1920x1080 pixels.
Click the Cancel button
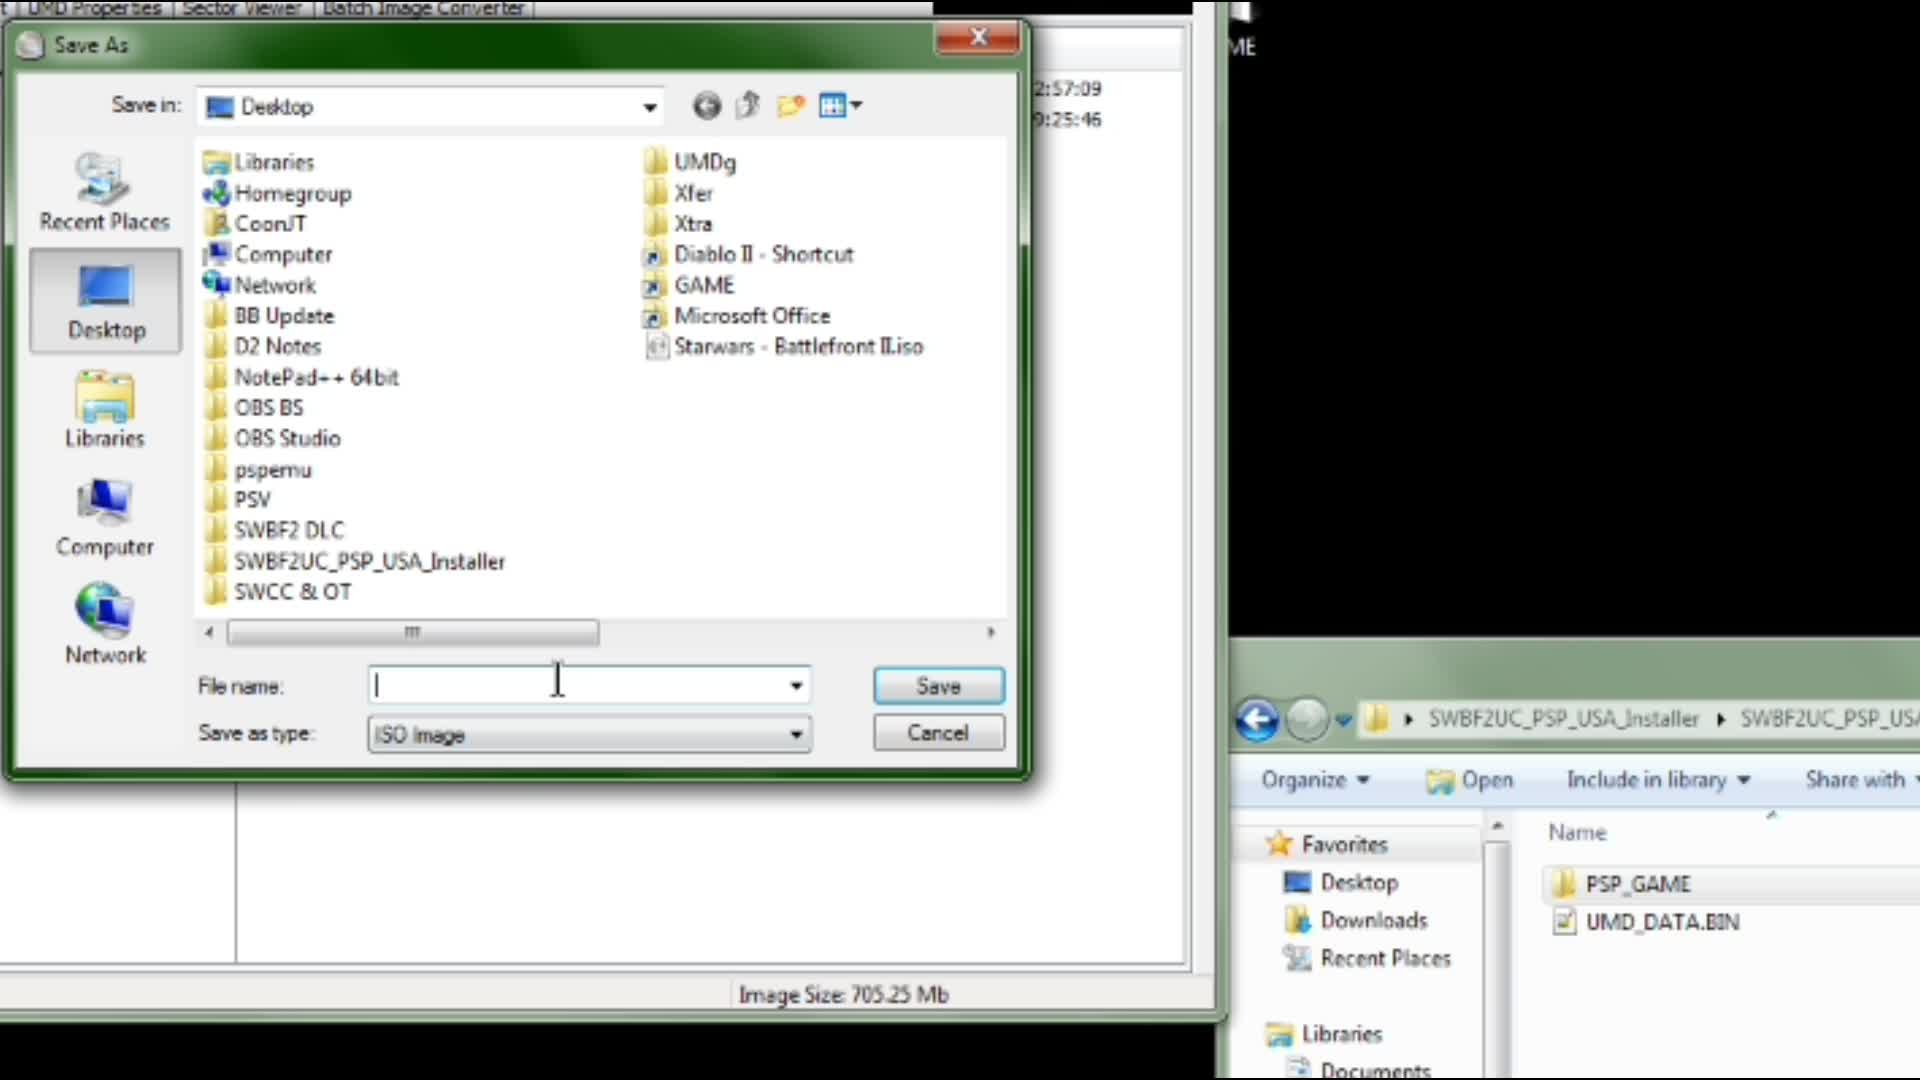(938, 733)
